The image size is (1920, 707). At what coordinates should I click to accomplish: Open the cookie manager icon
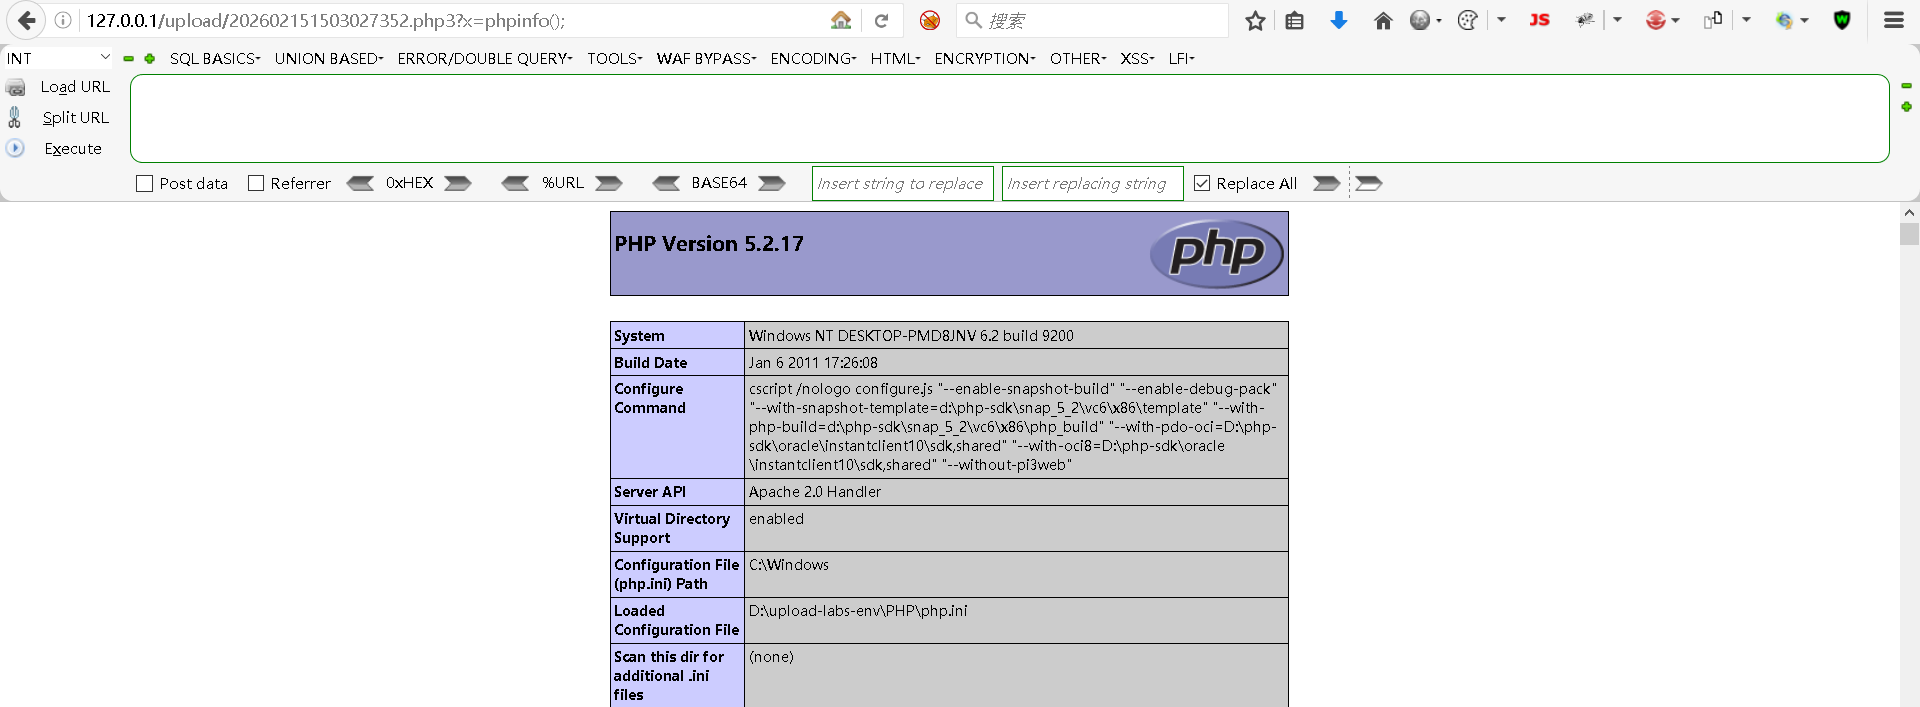[1468, 20]
